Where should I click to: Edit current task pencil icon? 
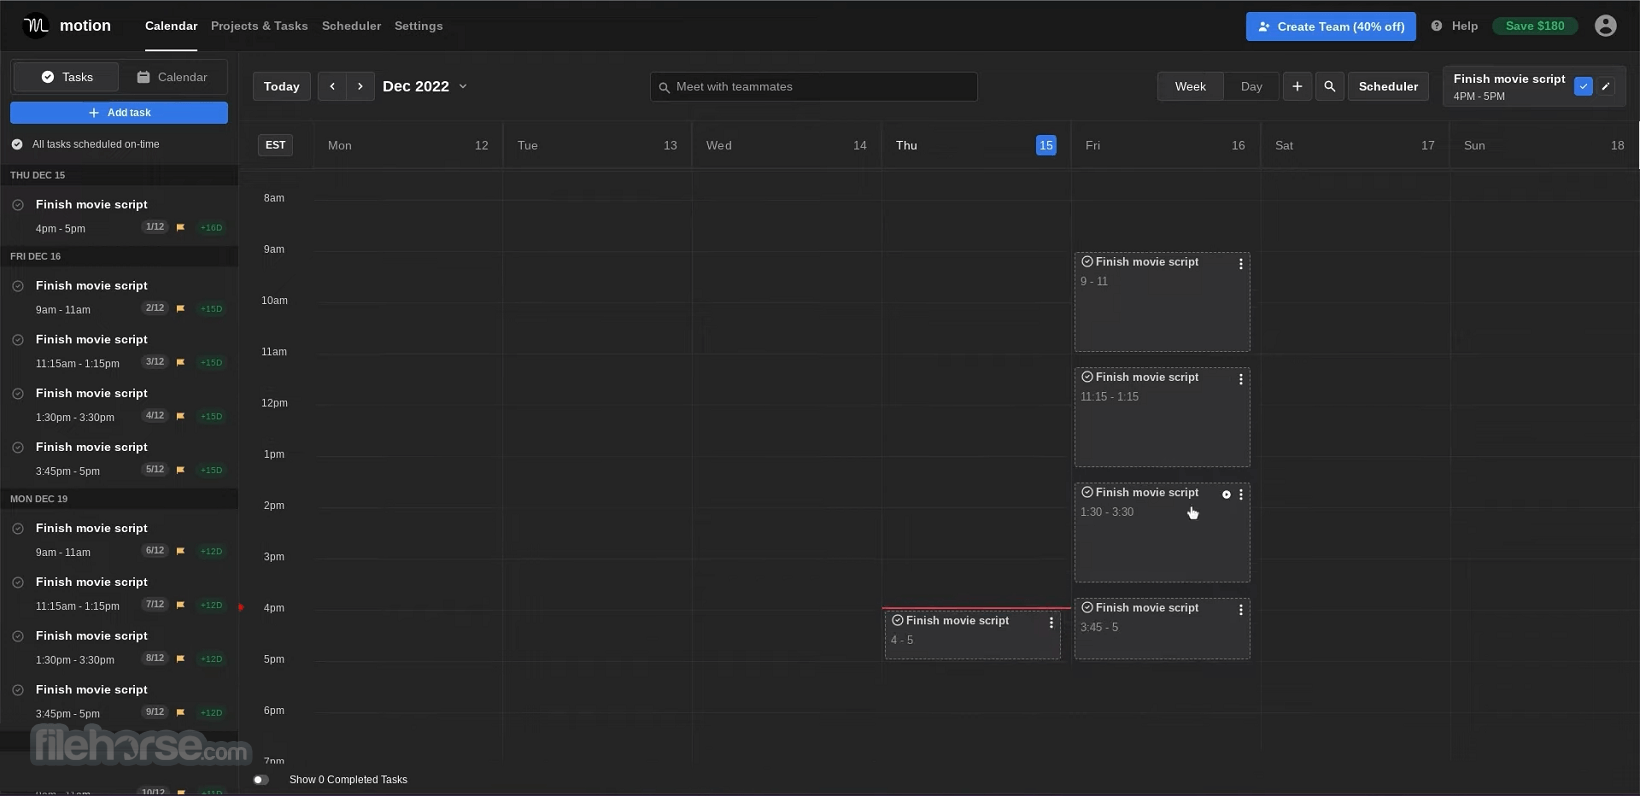coord(1606,87)
